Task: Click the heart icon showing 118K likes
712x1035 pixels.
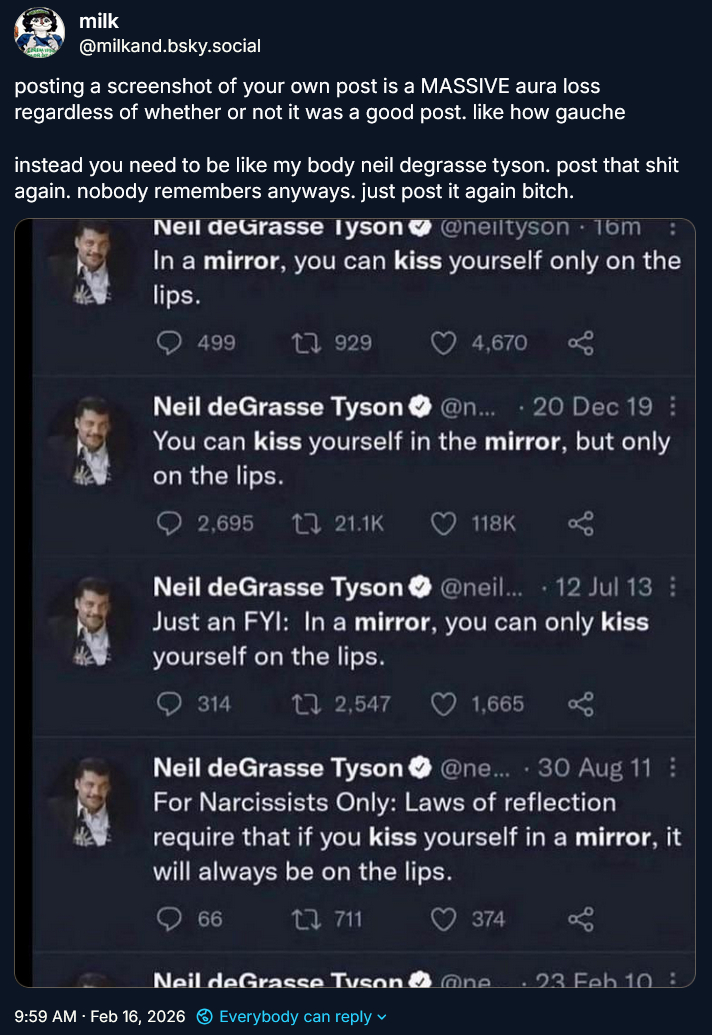Action: tap(442, 523)
